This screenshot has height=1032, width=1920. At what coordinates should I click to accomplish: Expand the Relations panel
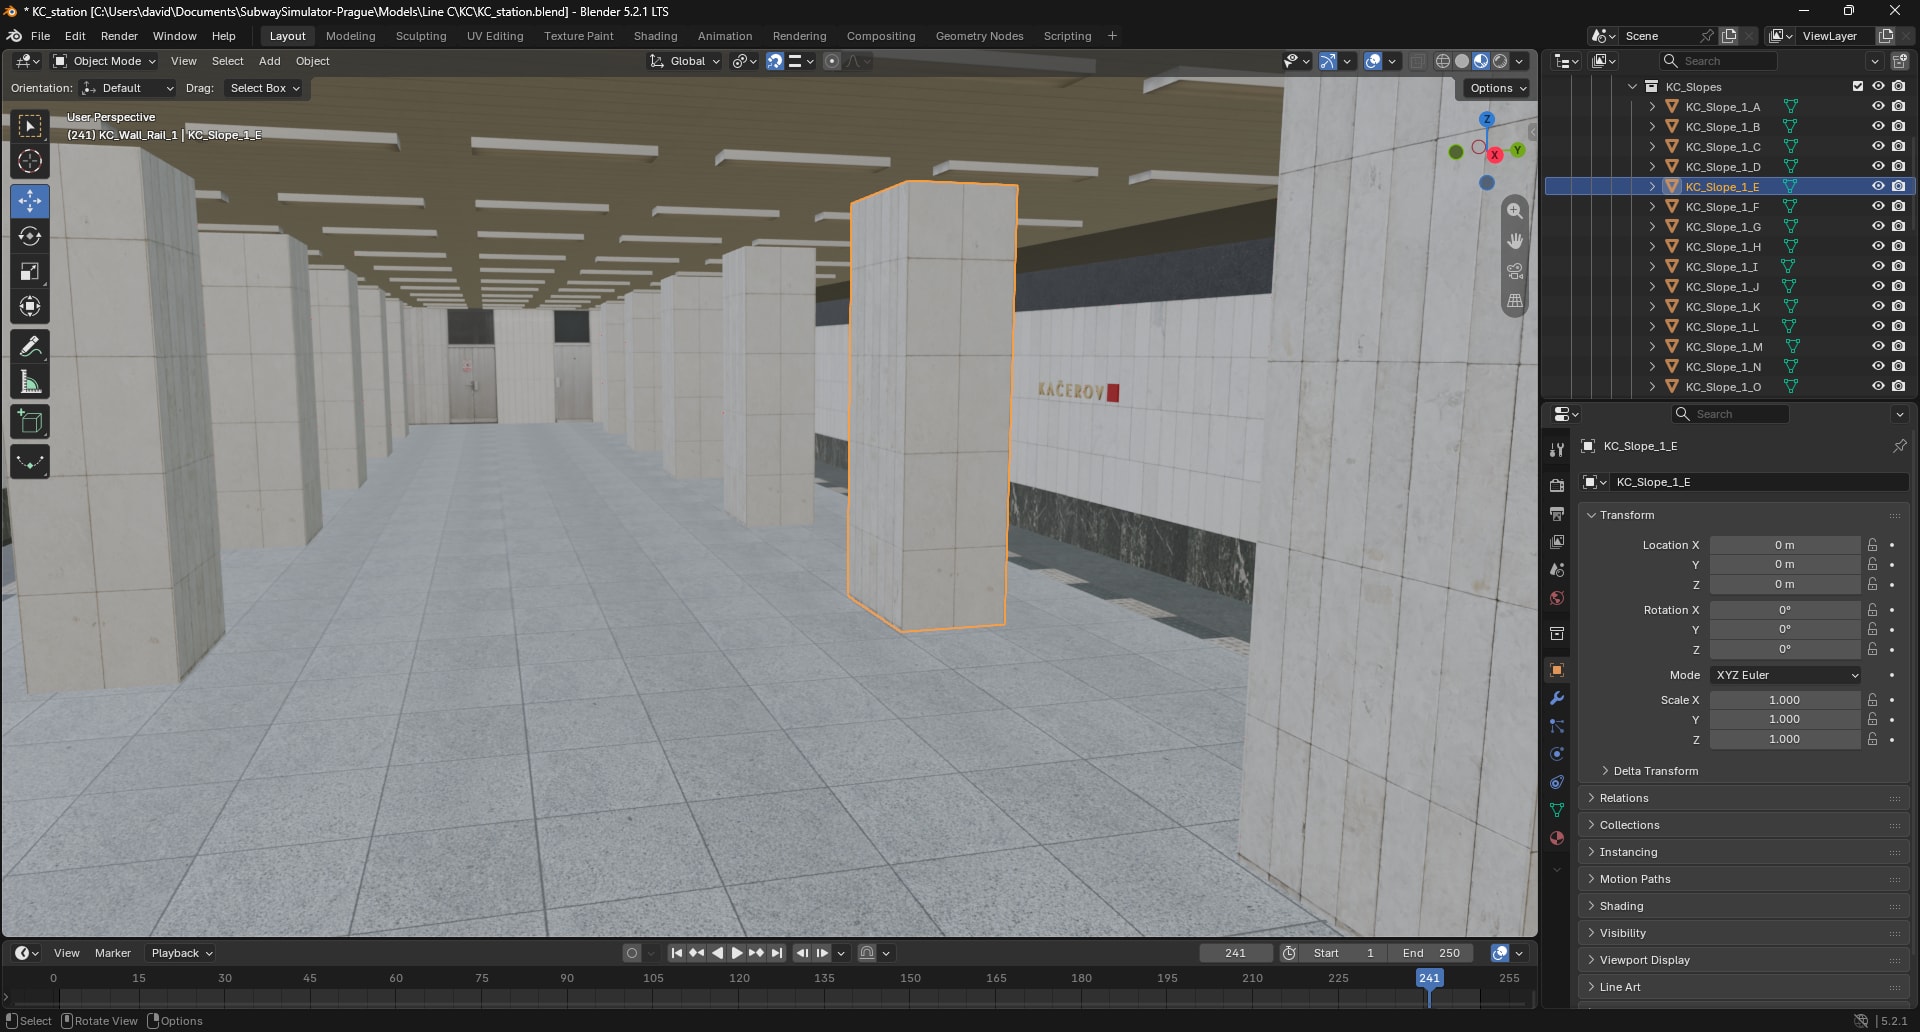click(x=1743, y=798)
